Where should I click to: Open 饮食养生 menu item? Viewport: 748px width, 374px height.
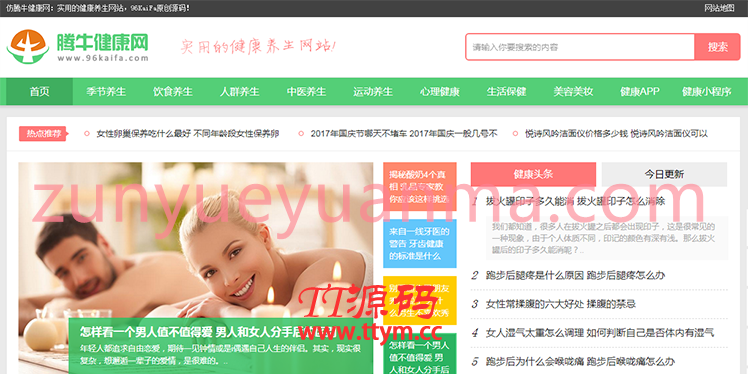[173, 92]
